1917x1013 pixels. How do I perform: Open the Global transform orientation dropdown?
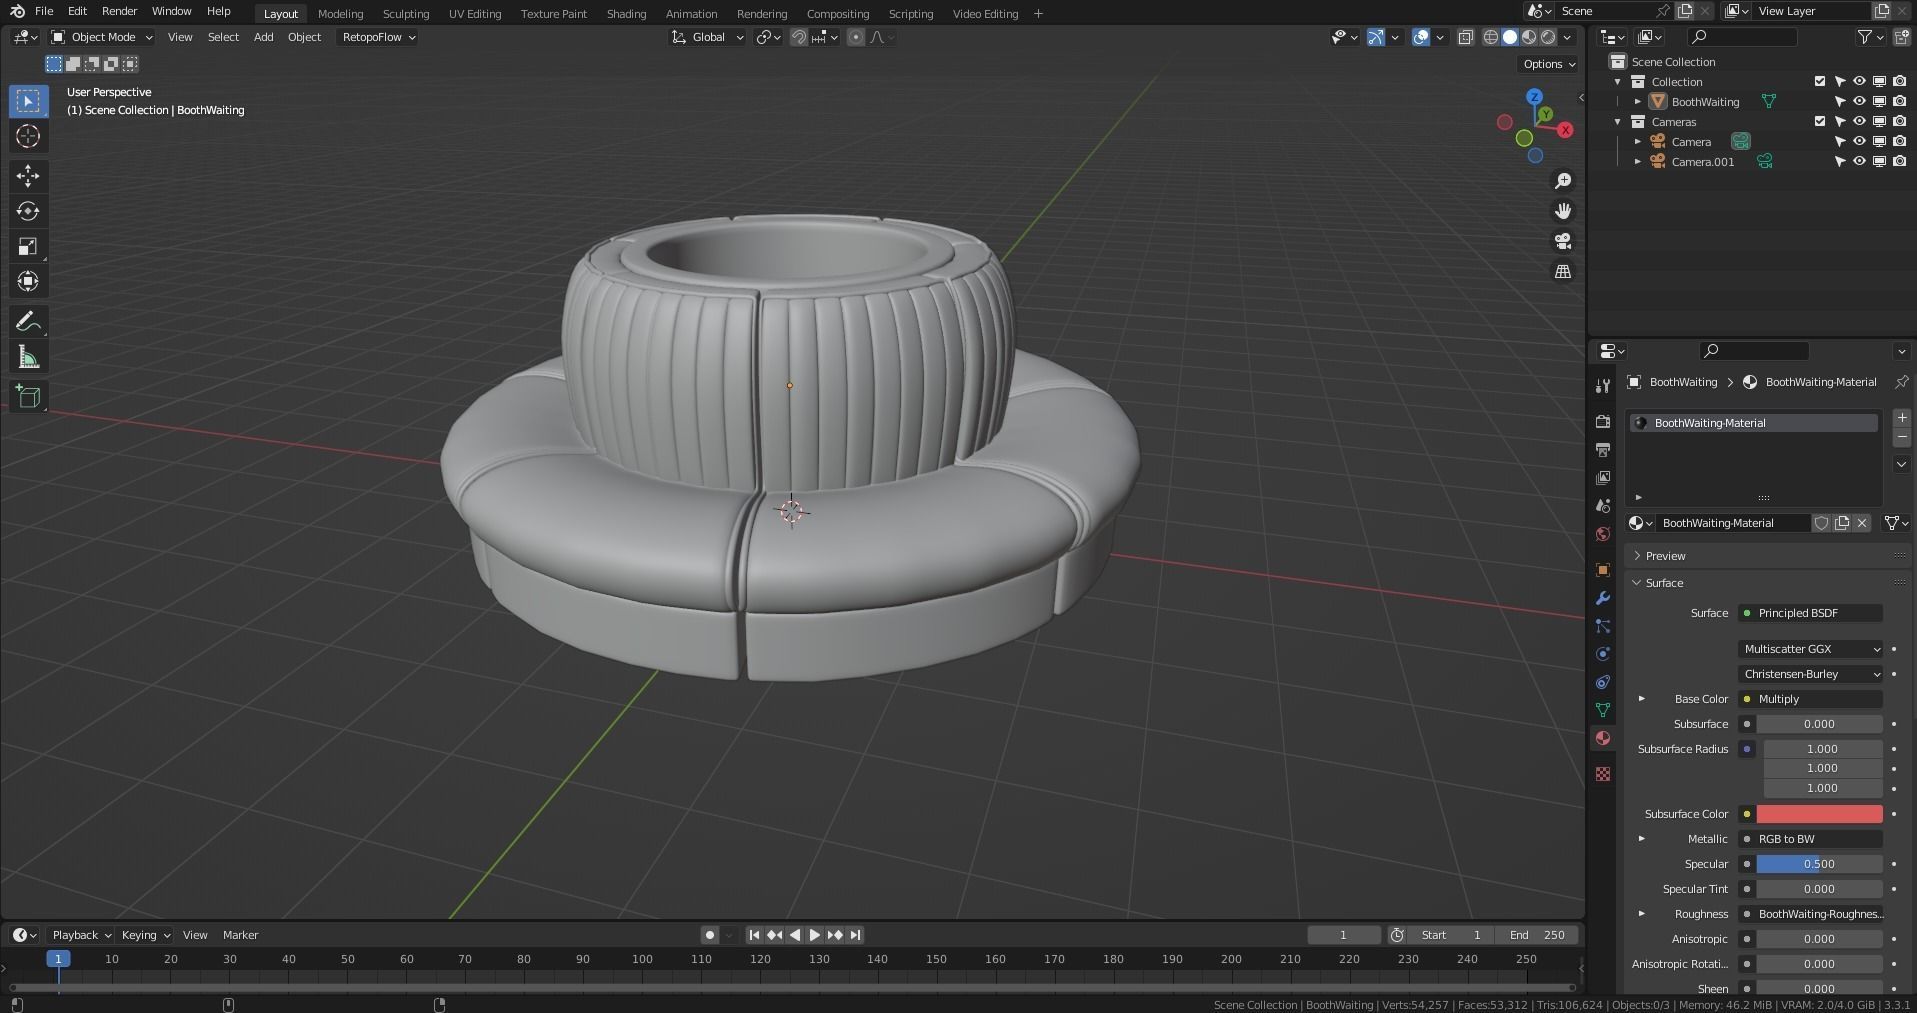click(708, 37)
